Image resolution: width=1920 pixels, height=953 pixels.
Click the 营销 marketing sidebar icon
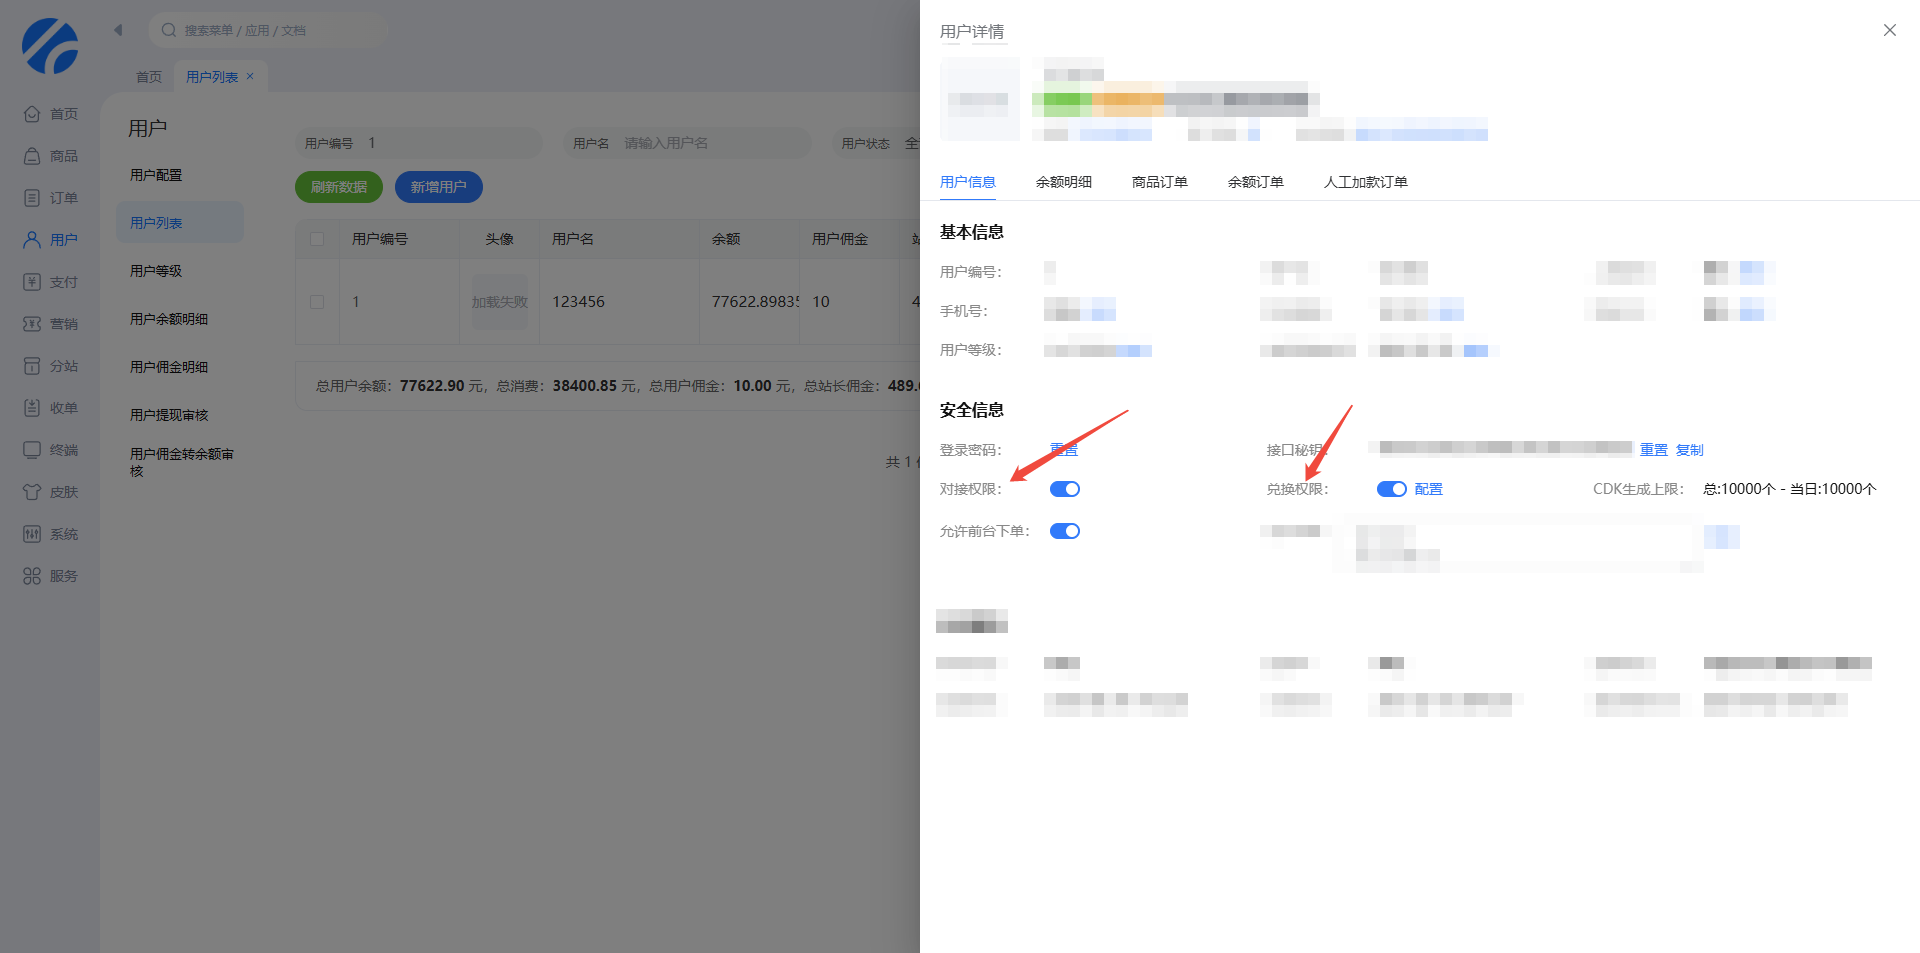point(32,324)
